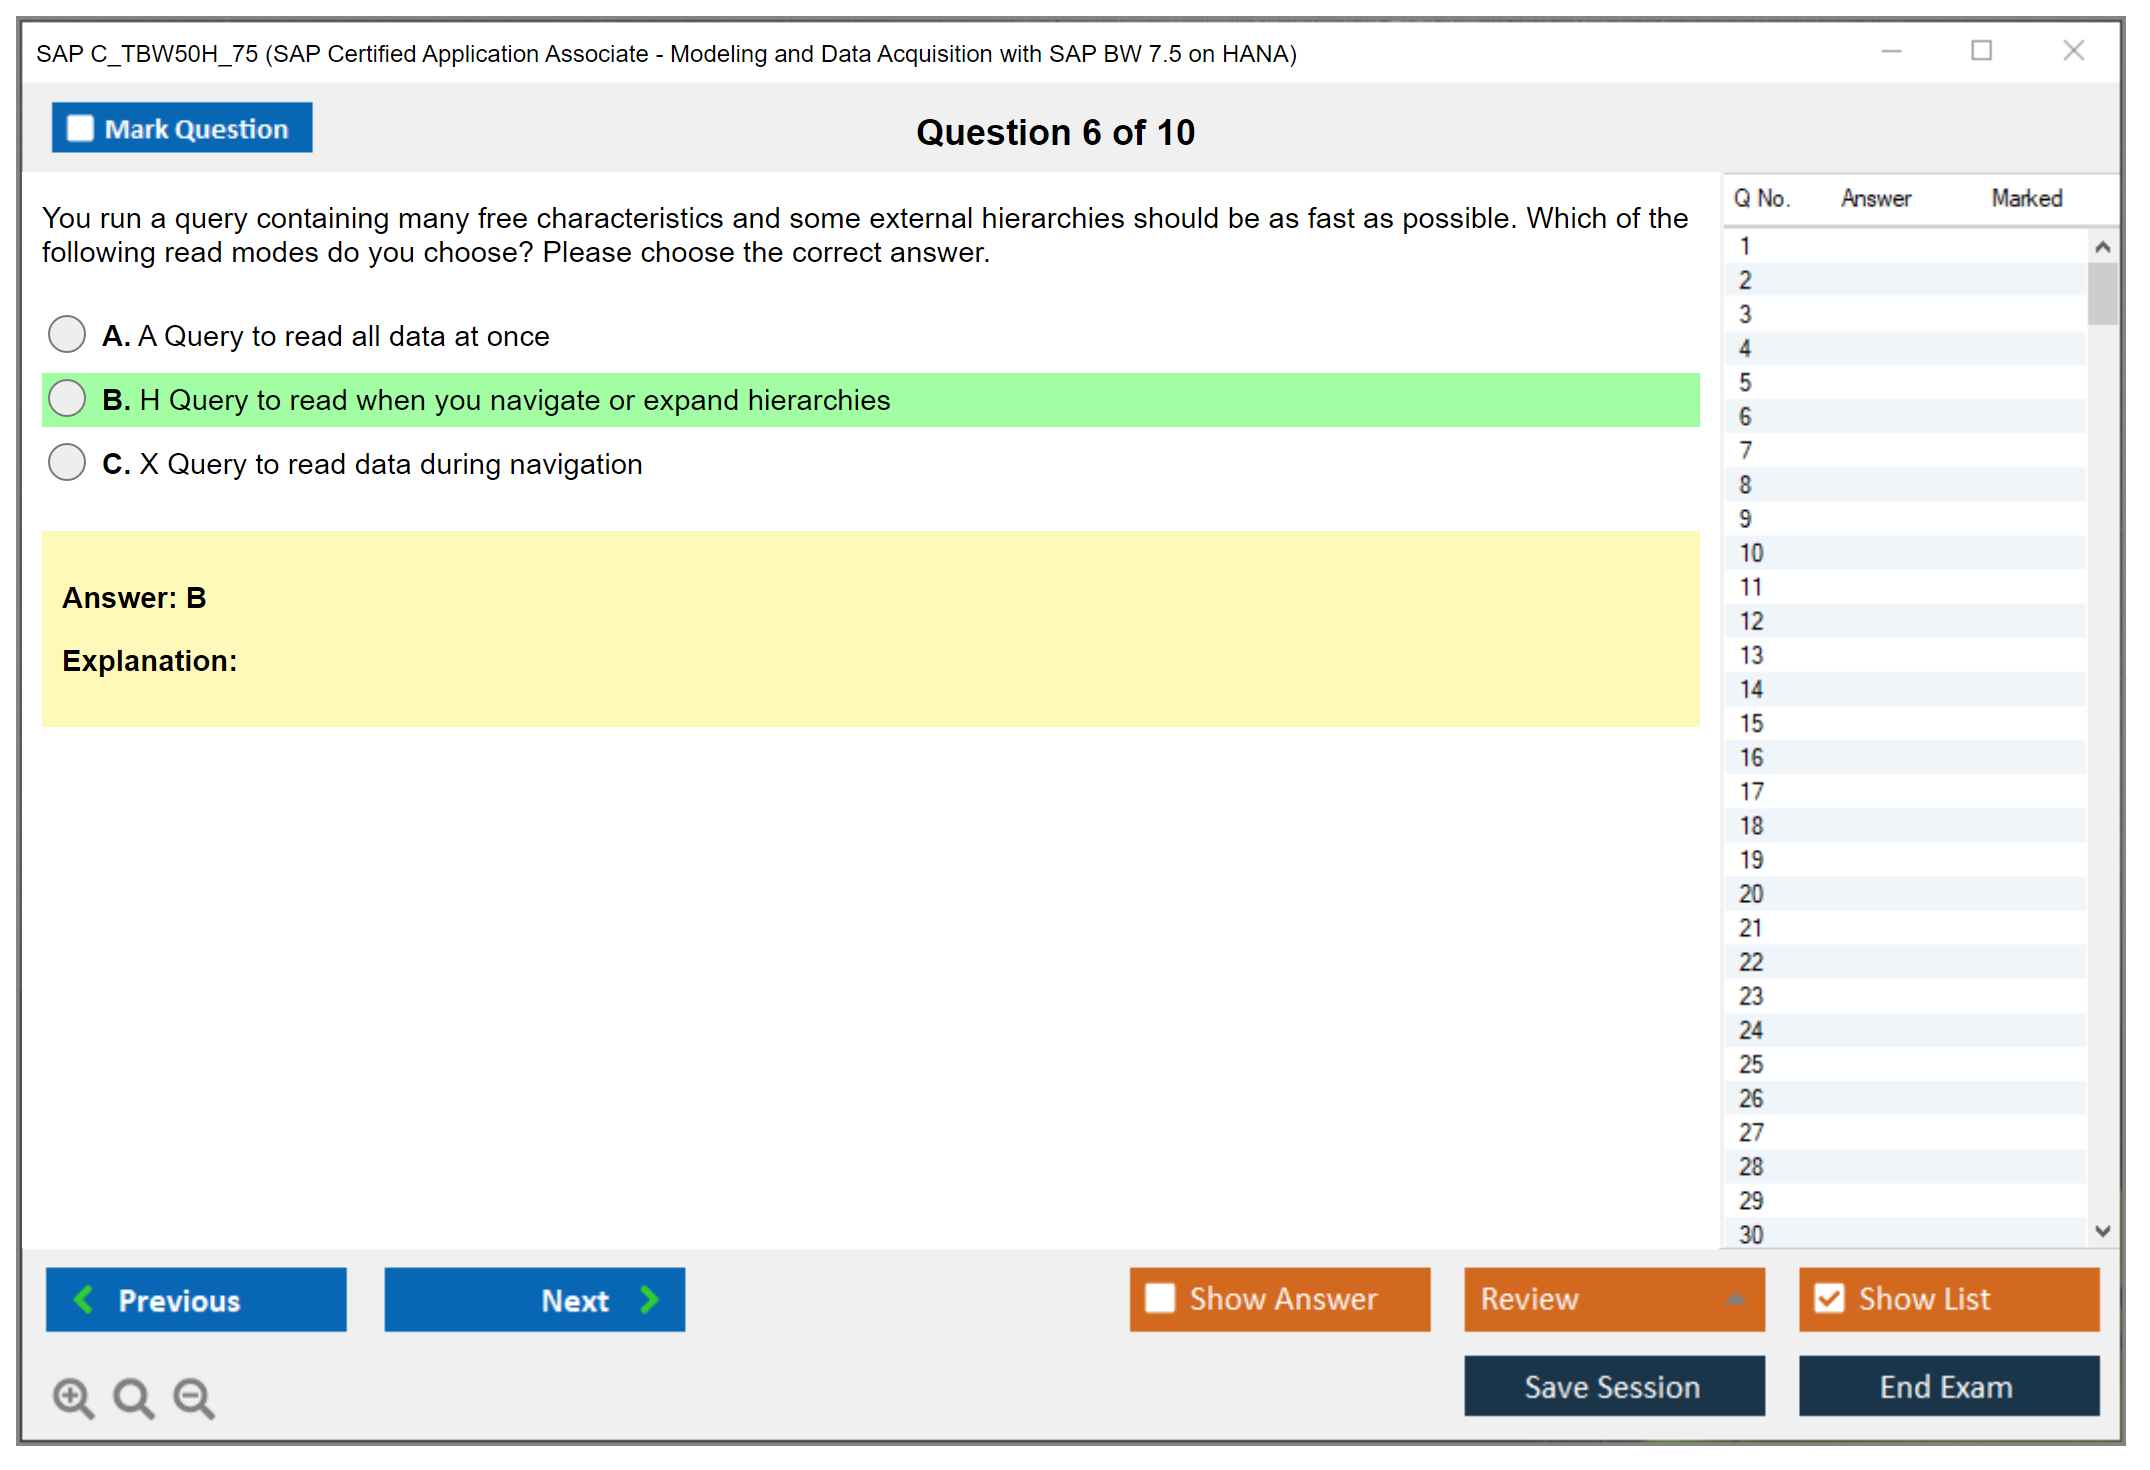Click the question list scrollbar thumb
The width and height of the screenshot is (2150, 1470).
tap(2102, 292)
